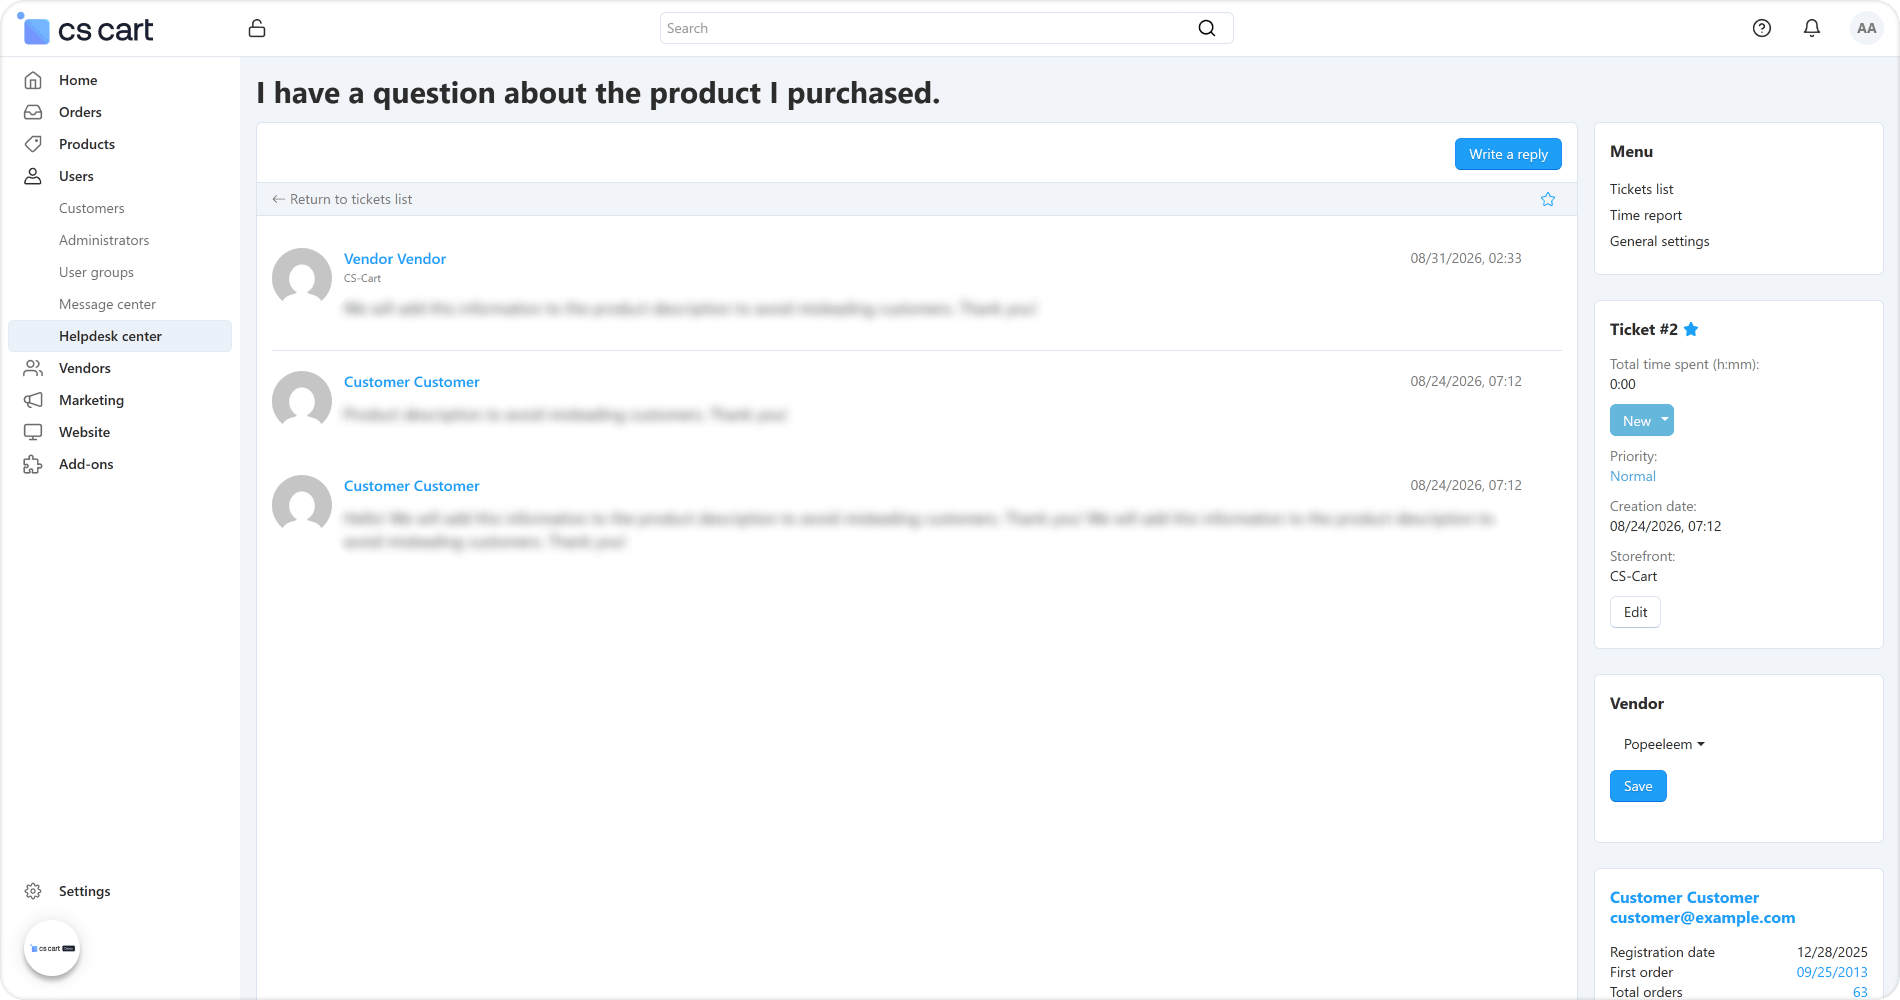Click the padlock icon in header
The height and width of the screenshot is (1000, 1900).
click(257, 28)
